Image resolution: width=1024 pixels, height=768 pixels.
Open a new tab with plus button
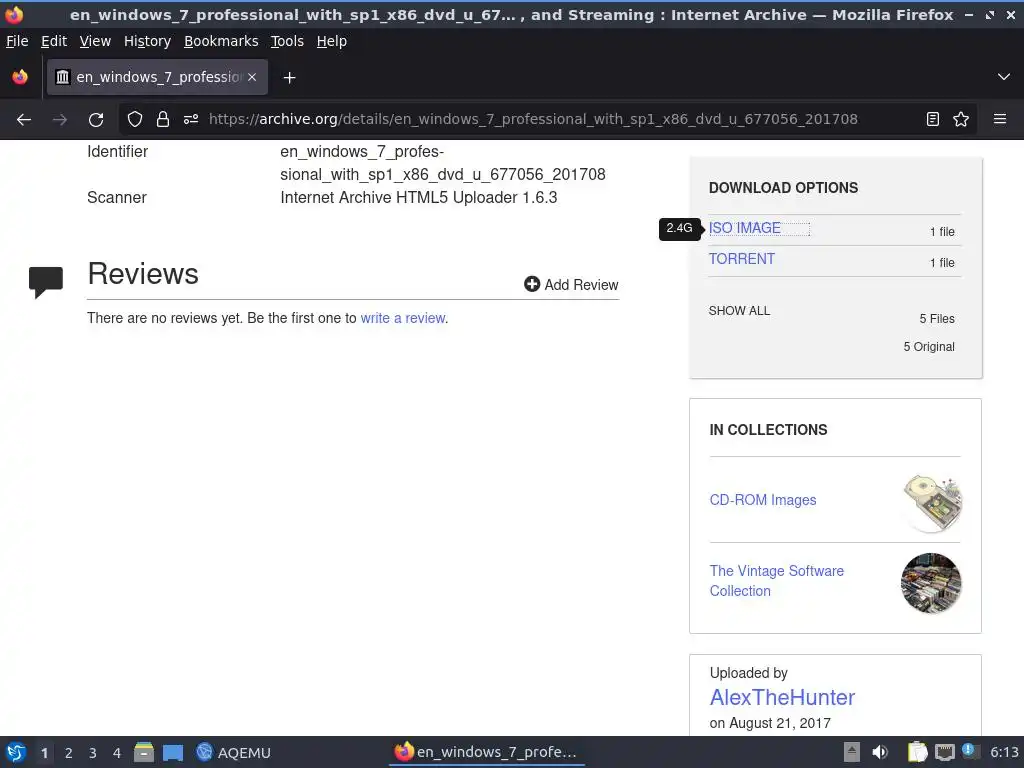[x=289, y=78]
